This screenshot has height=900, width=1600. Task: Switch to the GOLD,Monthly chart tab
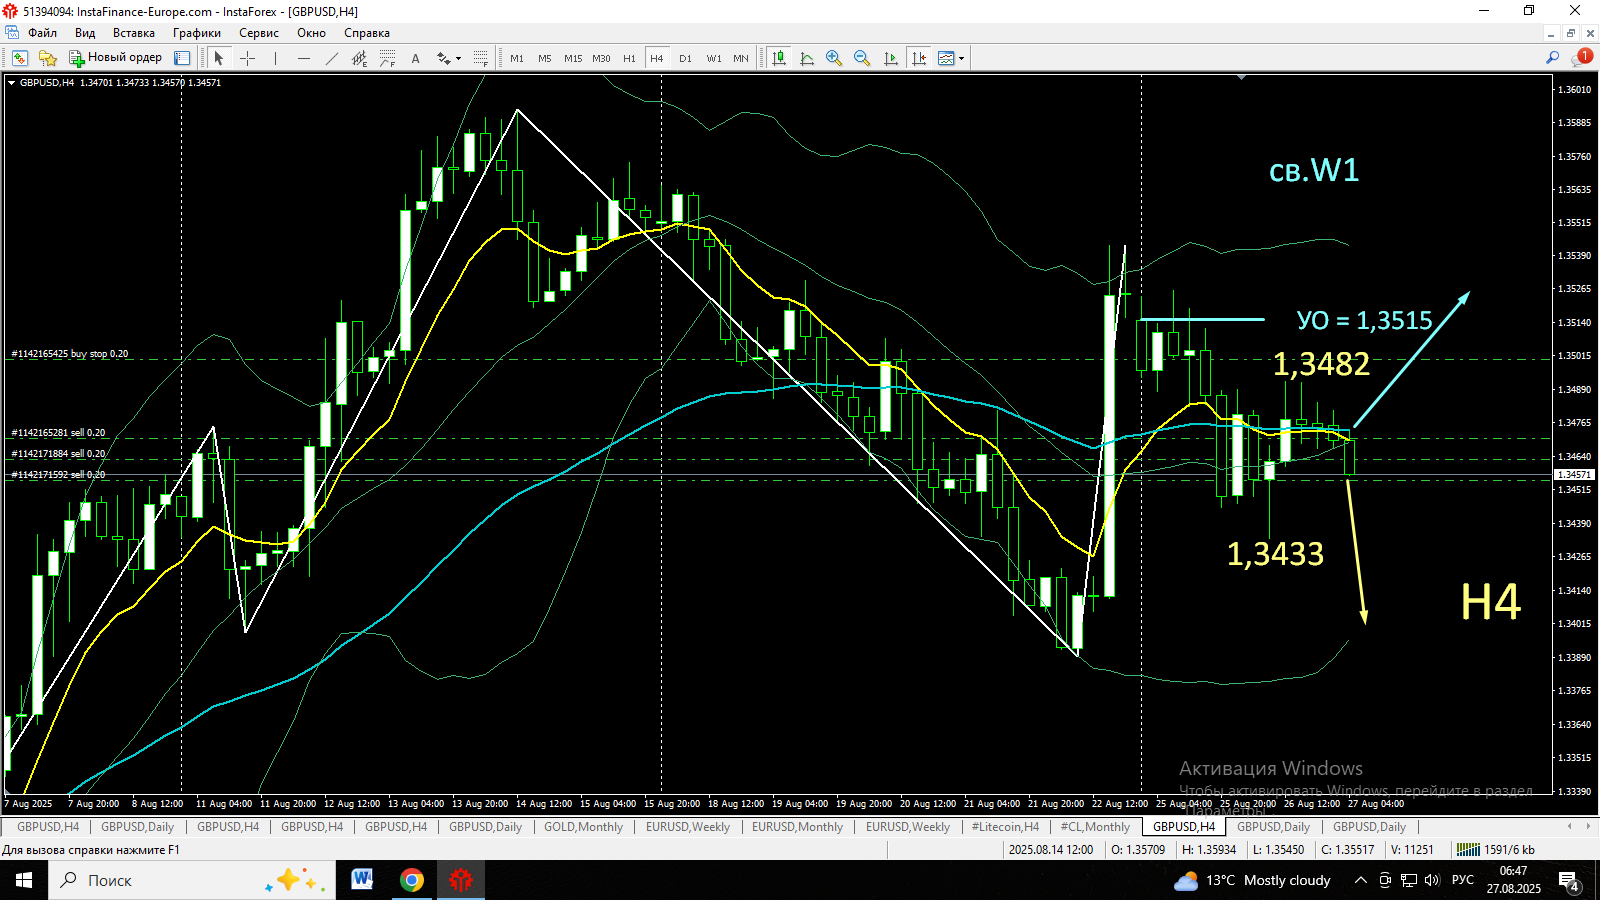pyautogui.click(x=583, y=827)
